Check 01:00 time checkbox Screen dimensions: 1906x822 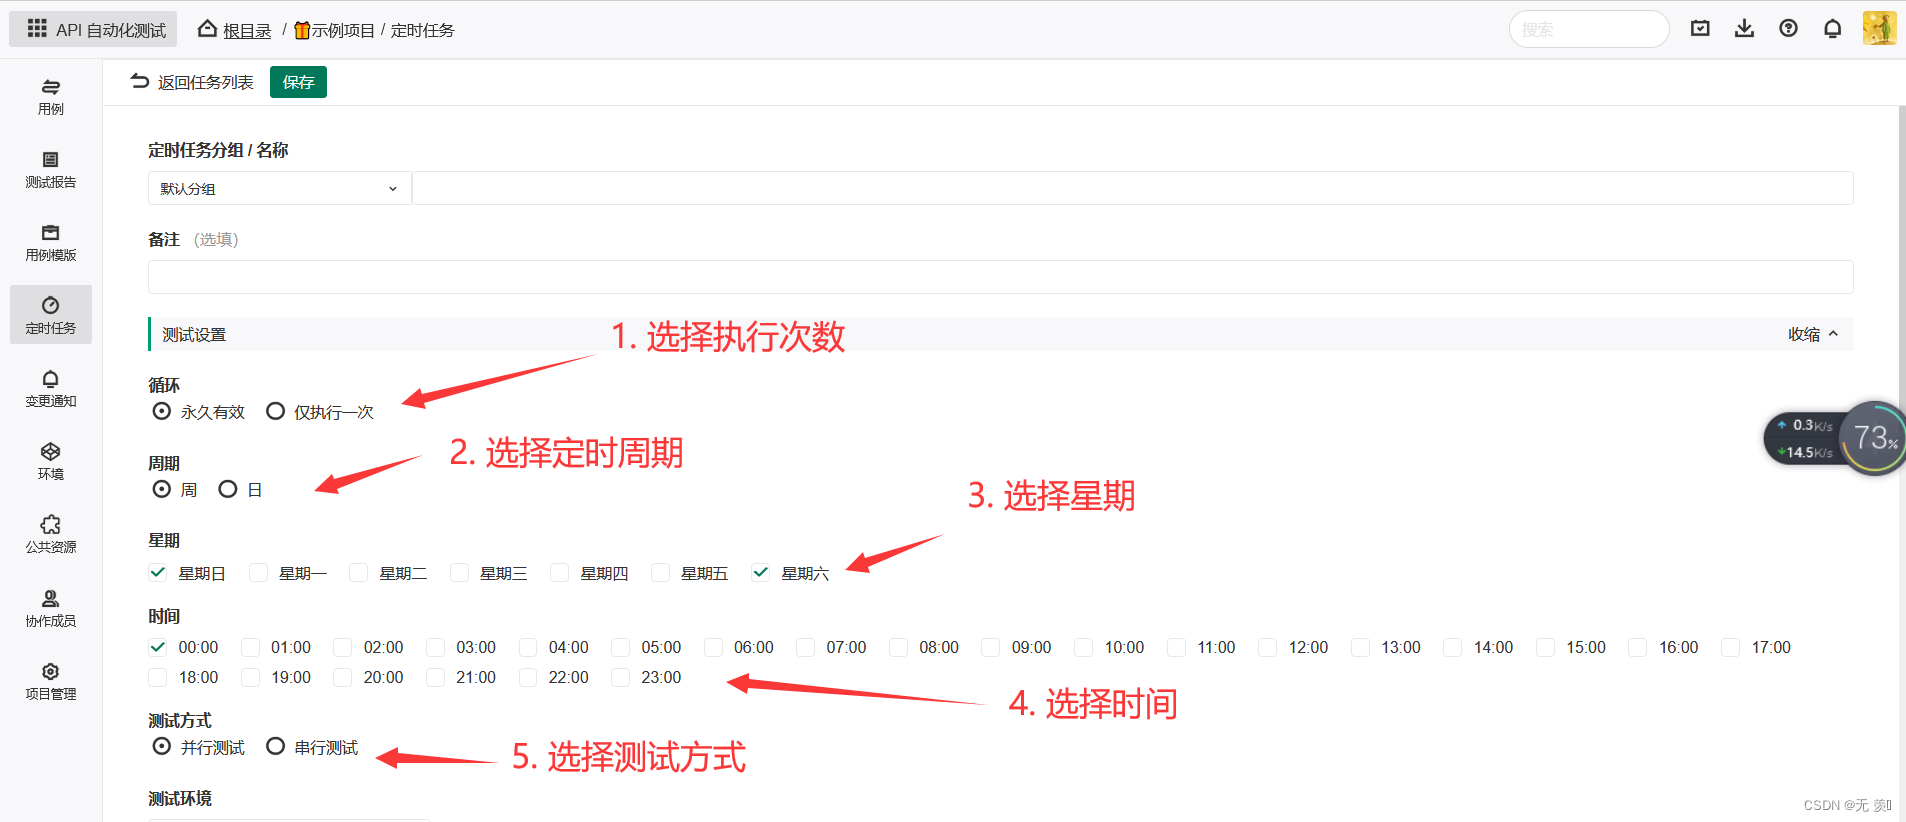pyautogui.click(x=250, y=647)
